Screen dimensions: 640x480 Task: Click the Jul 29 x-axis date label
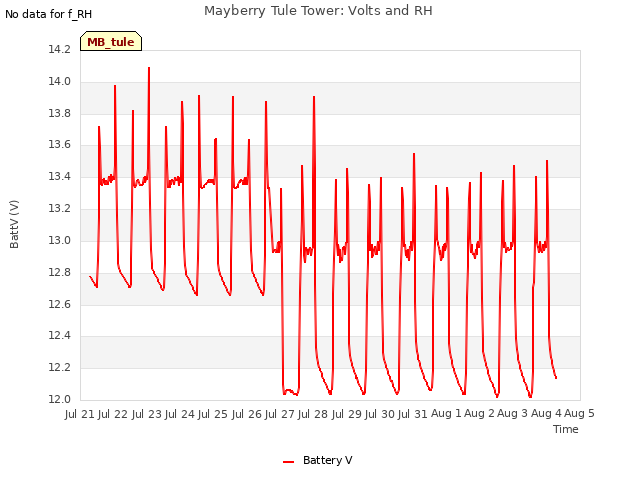tap(347, 414)
